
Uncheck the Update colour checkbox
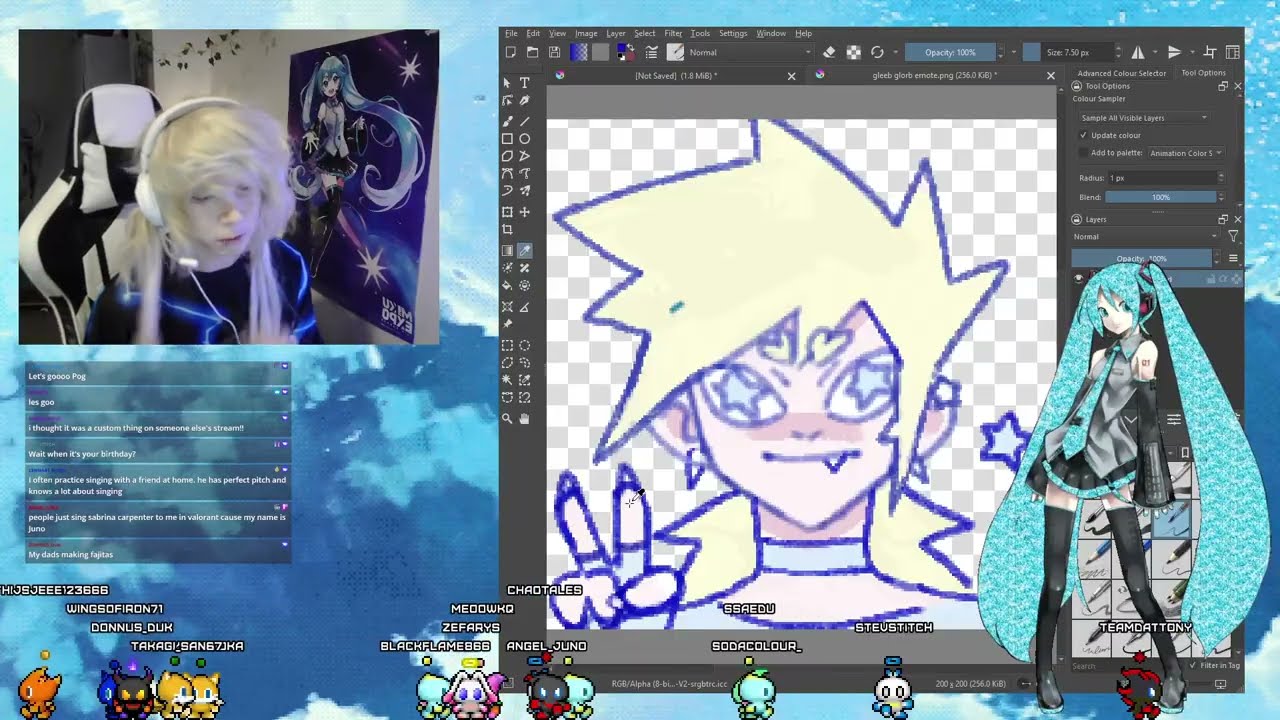point(1084,135)
